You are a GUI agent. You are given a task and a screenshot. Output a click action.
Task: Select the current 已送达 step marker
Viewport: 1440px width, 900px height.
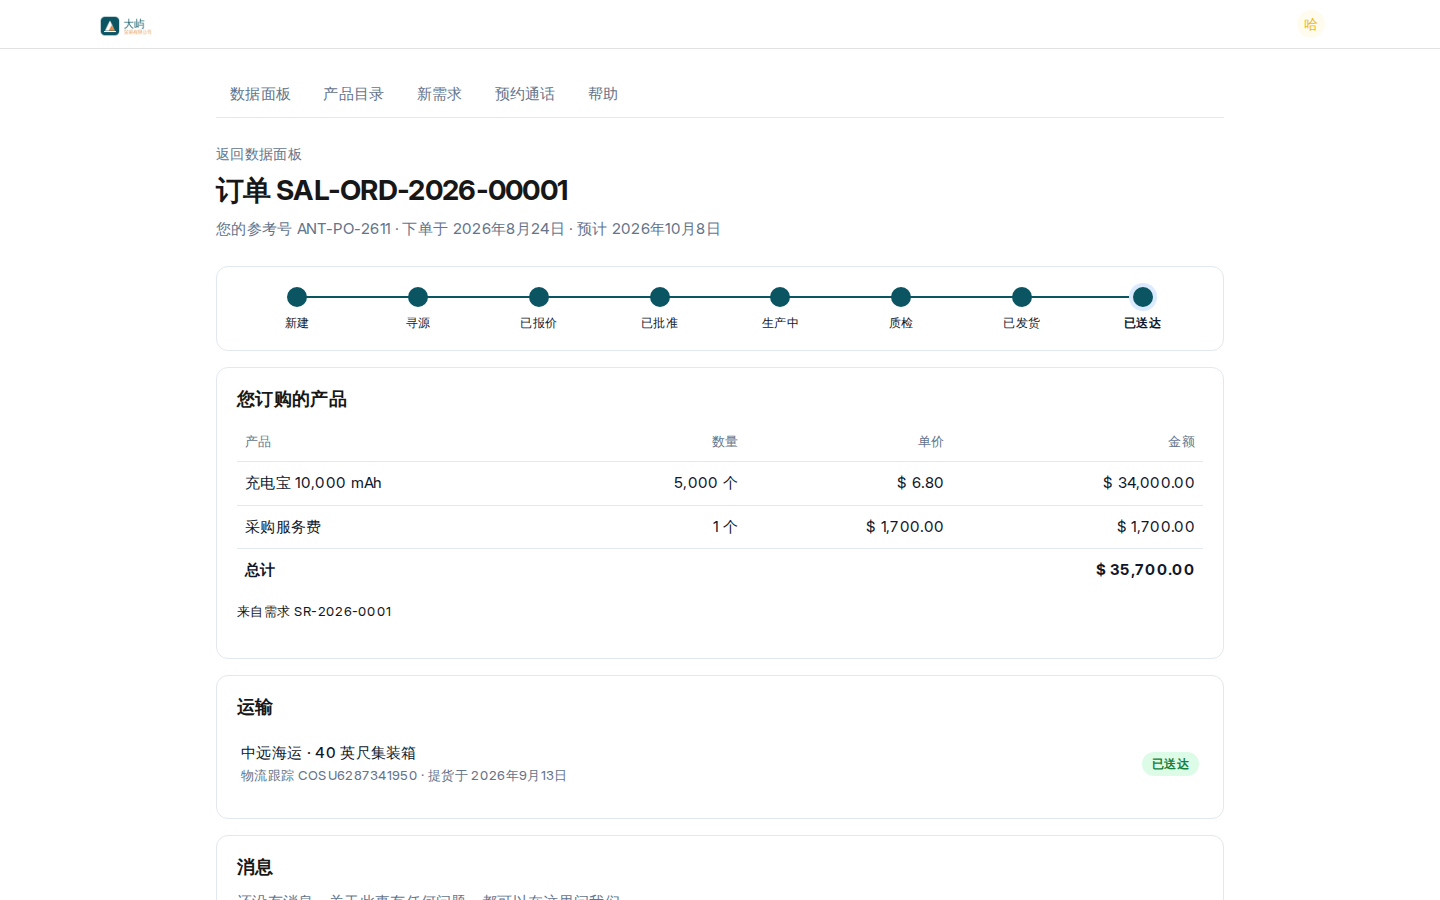[1143, 297]
